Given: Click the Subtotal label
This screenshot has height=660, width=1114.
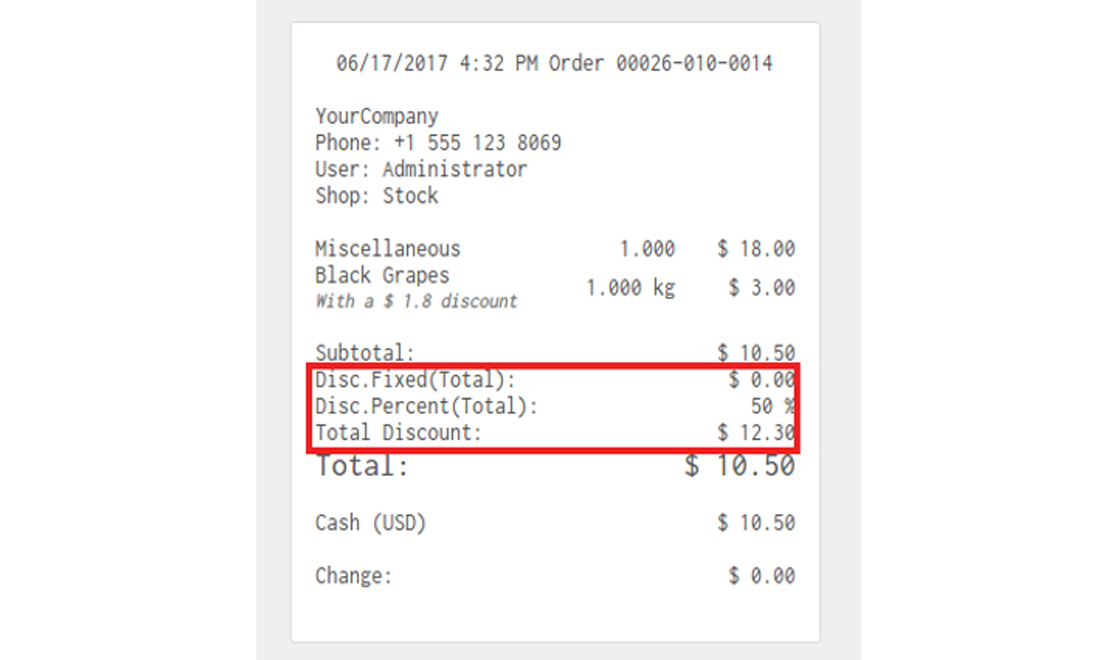Looking at the screenshot, I should (x=365, y=353).
